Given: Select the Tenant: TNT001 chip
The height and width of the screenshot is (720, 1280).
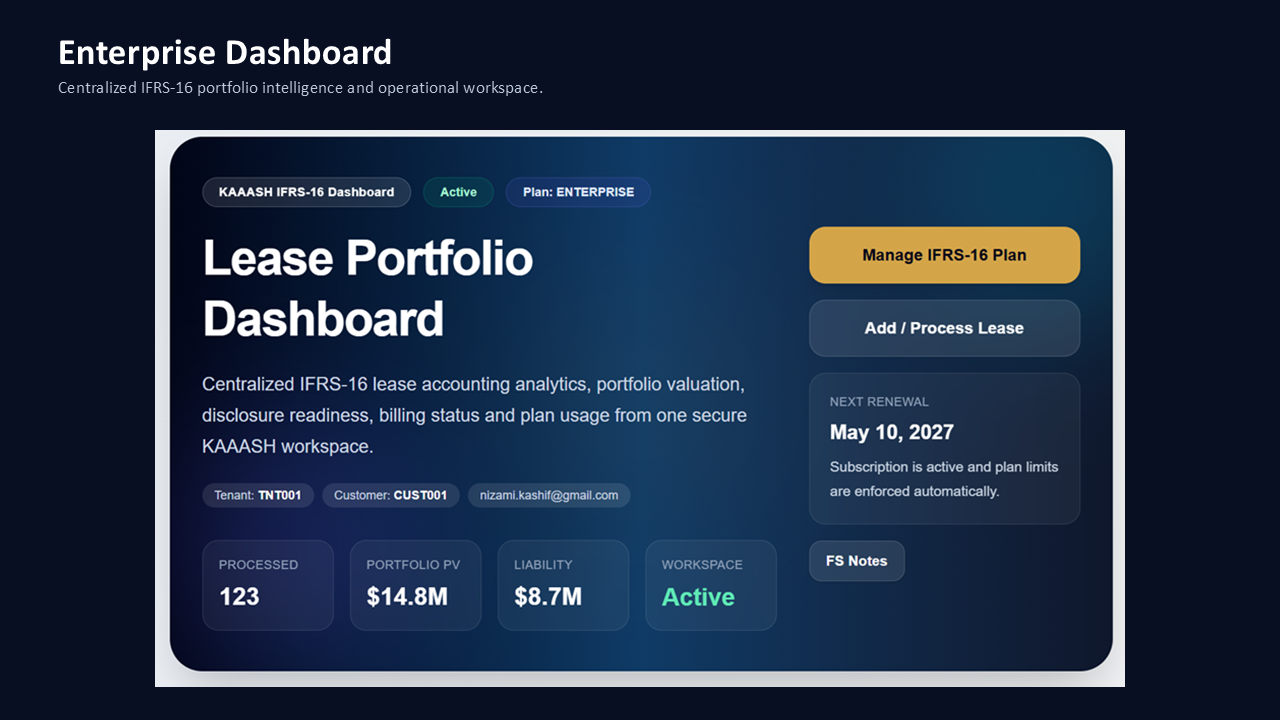Looking at the screenshot, I should (258, 495).
